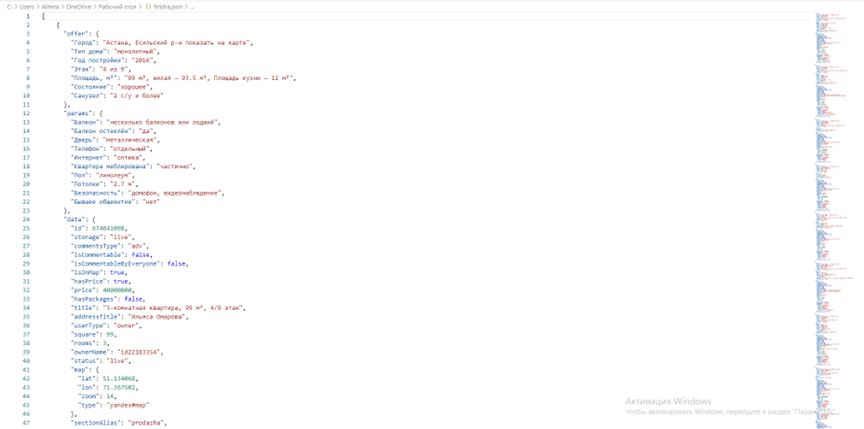The image size is (864, 429).
Task: Click the "adv" value
Action: click(x=136, y=245)
